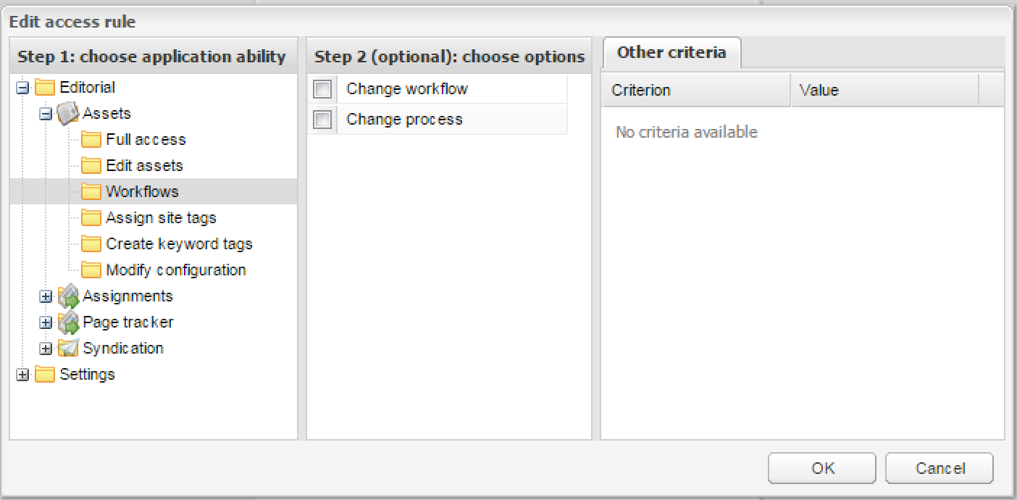Select the Workflows ability label
The width and height of the screenshot is (1017, 500).
coord(143,192)
